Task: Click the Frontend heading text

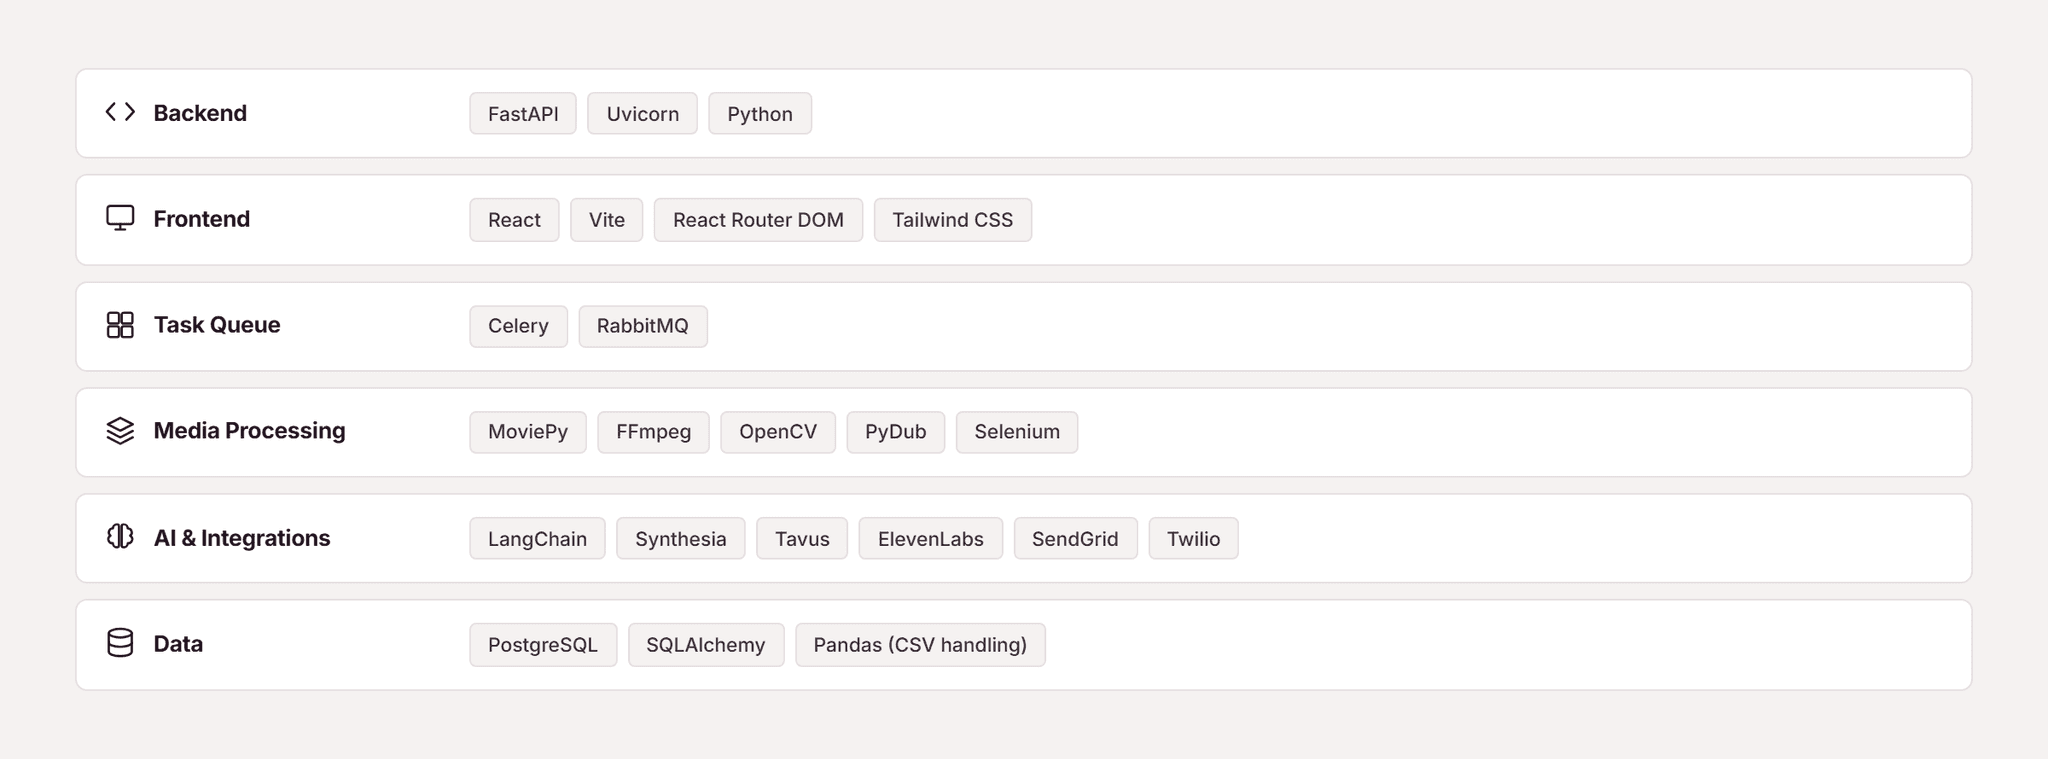Action: tap(202, 219)
